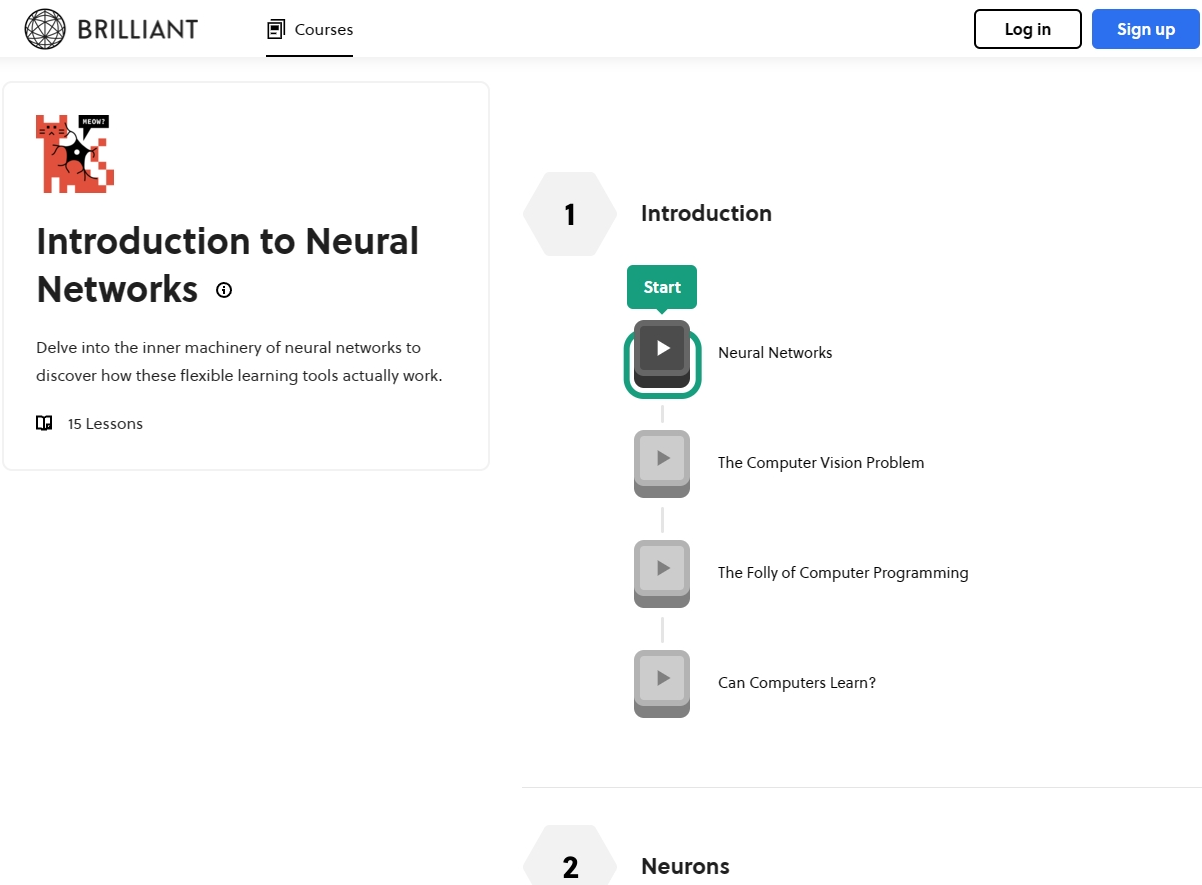This screenshot has width=1202, height=885.
Task: Select the chapter 1 hexagon badge
Action: 570,214
